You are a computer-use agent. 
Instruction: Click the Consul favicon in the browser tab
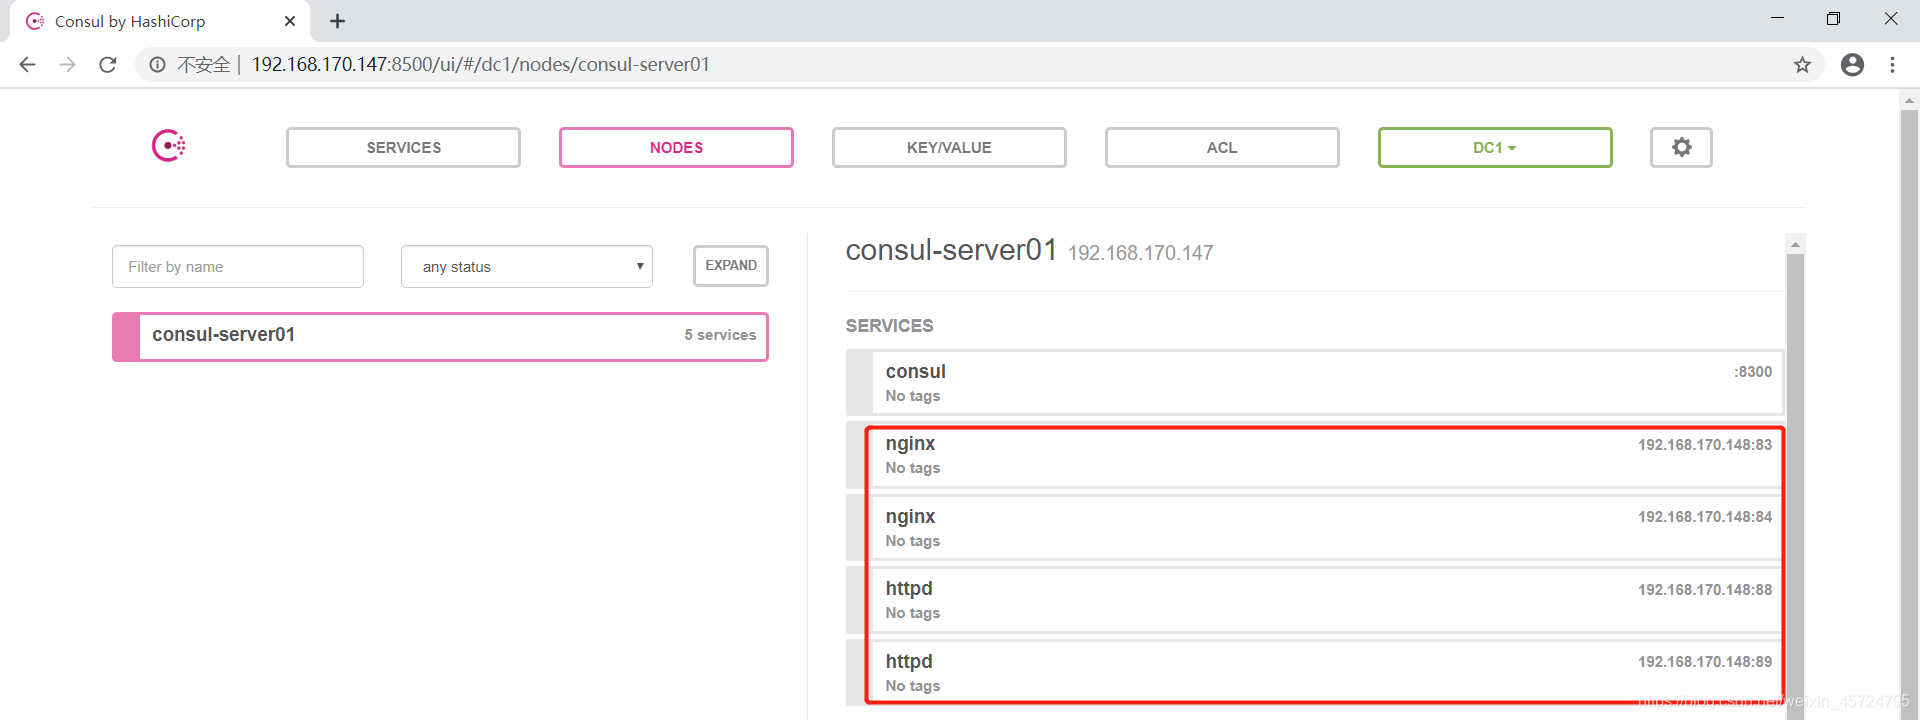coord(35,21)
